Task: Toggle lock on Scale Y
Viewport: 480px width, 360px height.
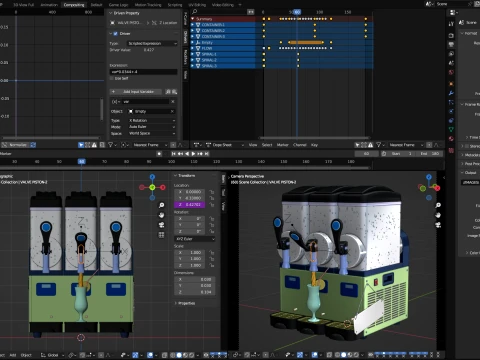Action: [211, 259]
